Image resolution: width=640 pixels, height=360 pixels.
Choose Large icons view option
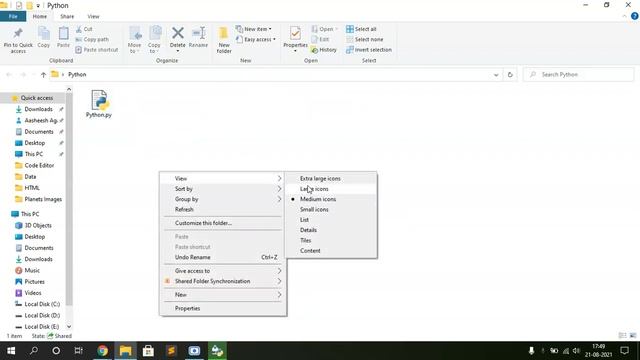[331, 189]
